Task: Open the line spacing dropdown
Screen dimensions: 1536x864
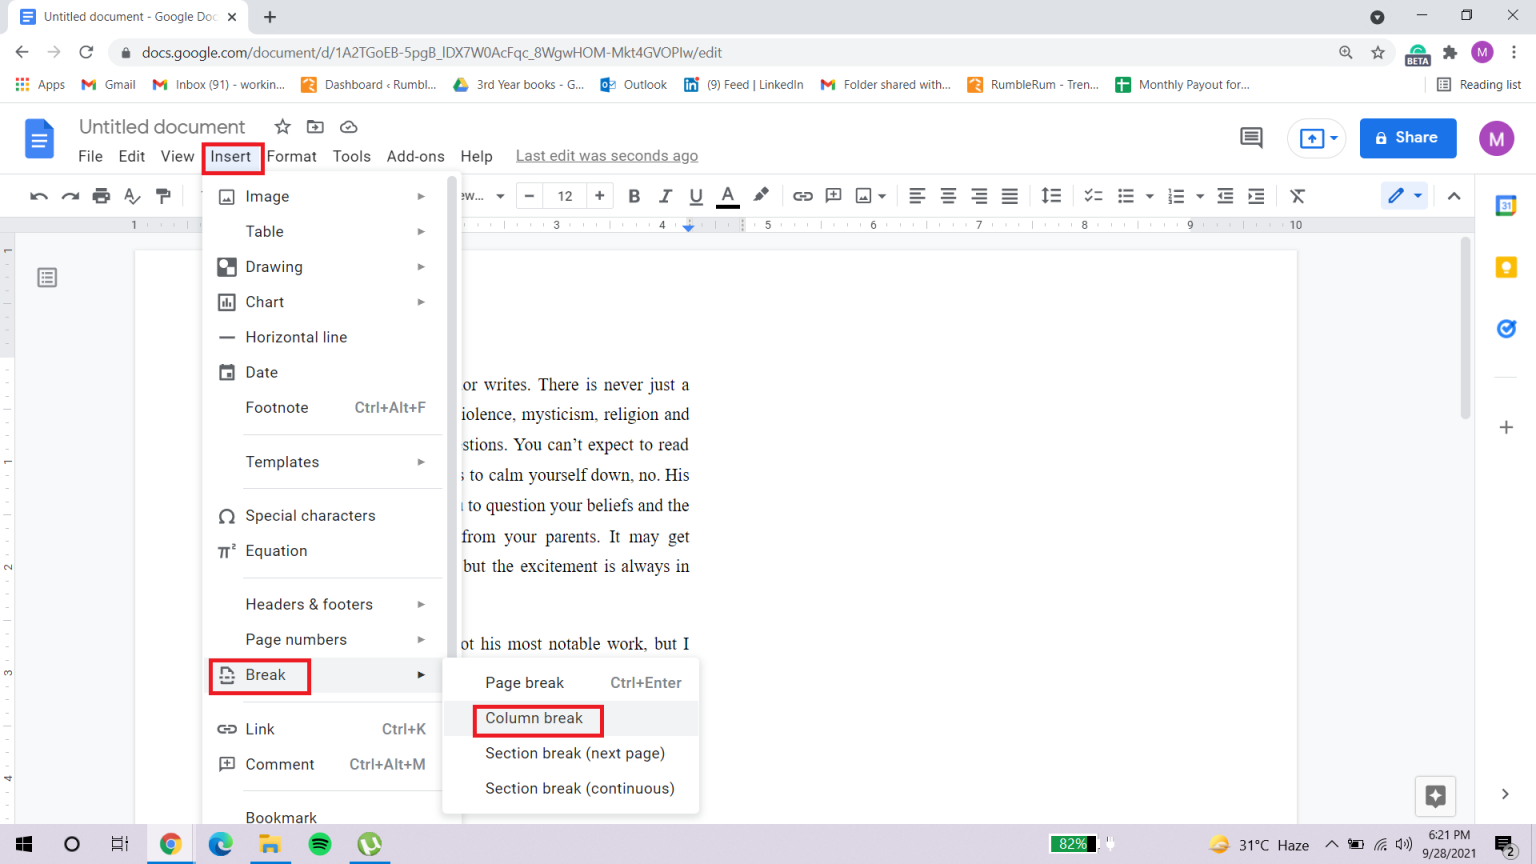Action: coord(1051,195)
